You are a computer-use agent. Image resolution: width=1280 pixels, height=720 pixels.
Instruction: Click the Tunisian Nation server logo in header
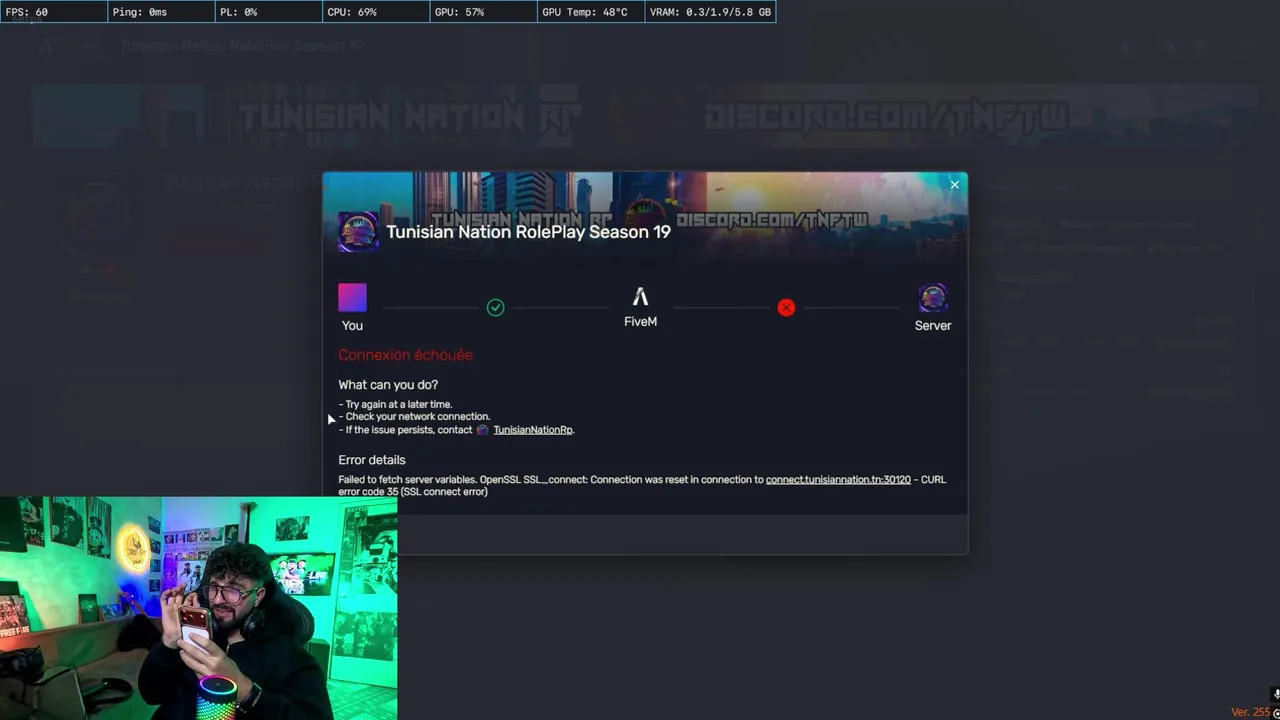[x=358, y=232]
